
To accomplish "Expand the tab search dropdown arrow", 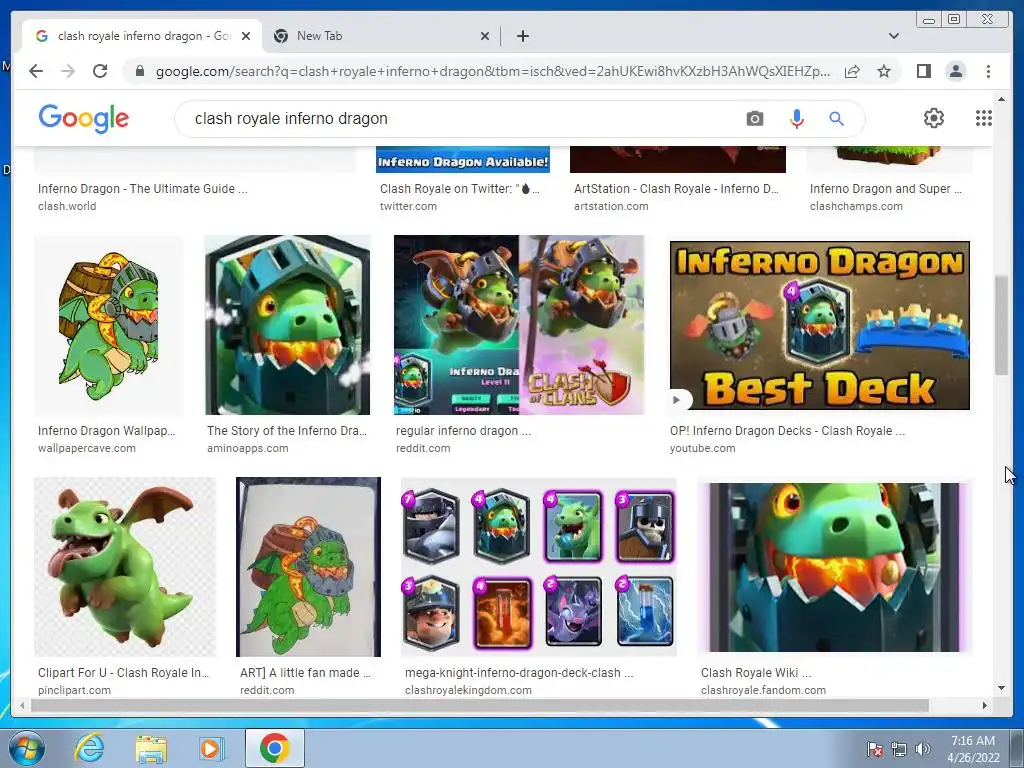I will tap(894, 36).
